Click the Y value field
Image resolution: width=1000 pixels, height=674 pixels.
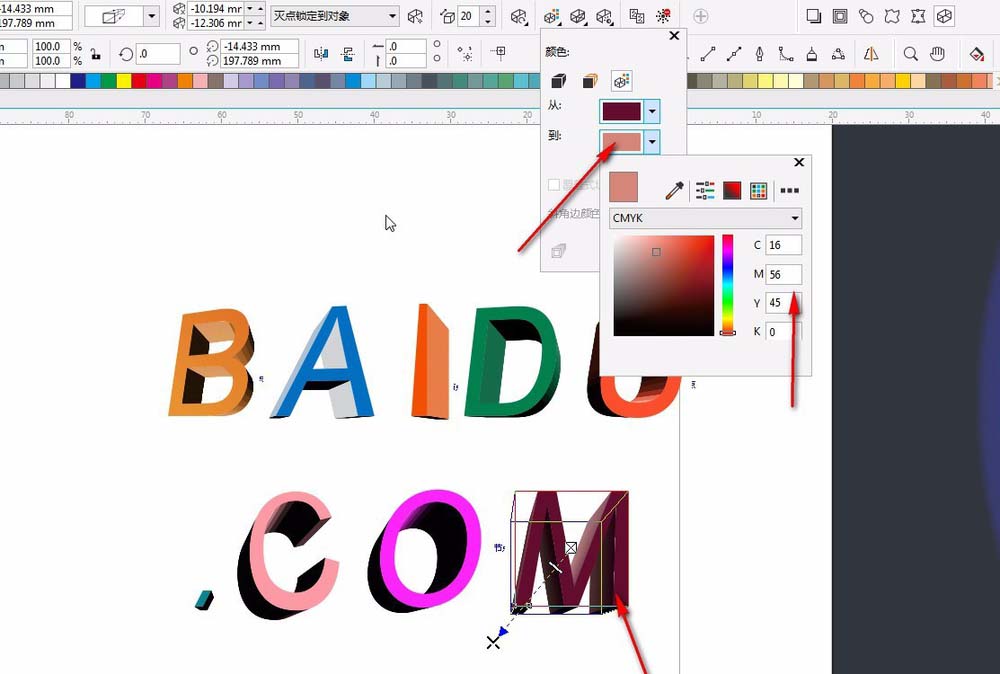pyautogui.click(x=783, y=303)
